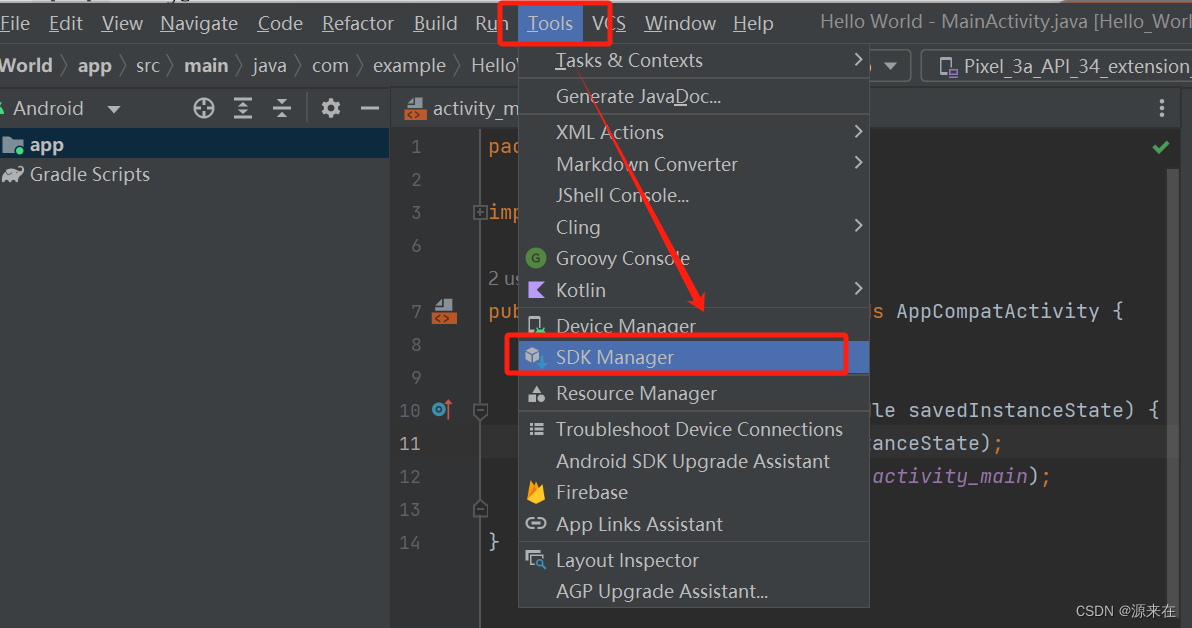Launch Layout Inspector from menu
The image size is (1192, 628).
pyautogui.click(x=693, y=560)
